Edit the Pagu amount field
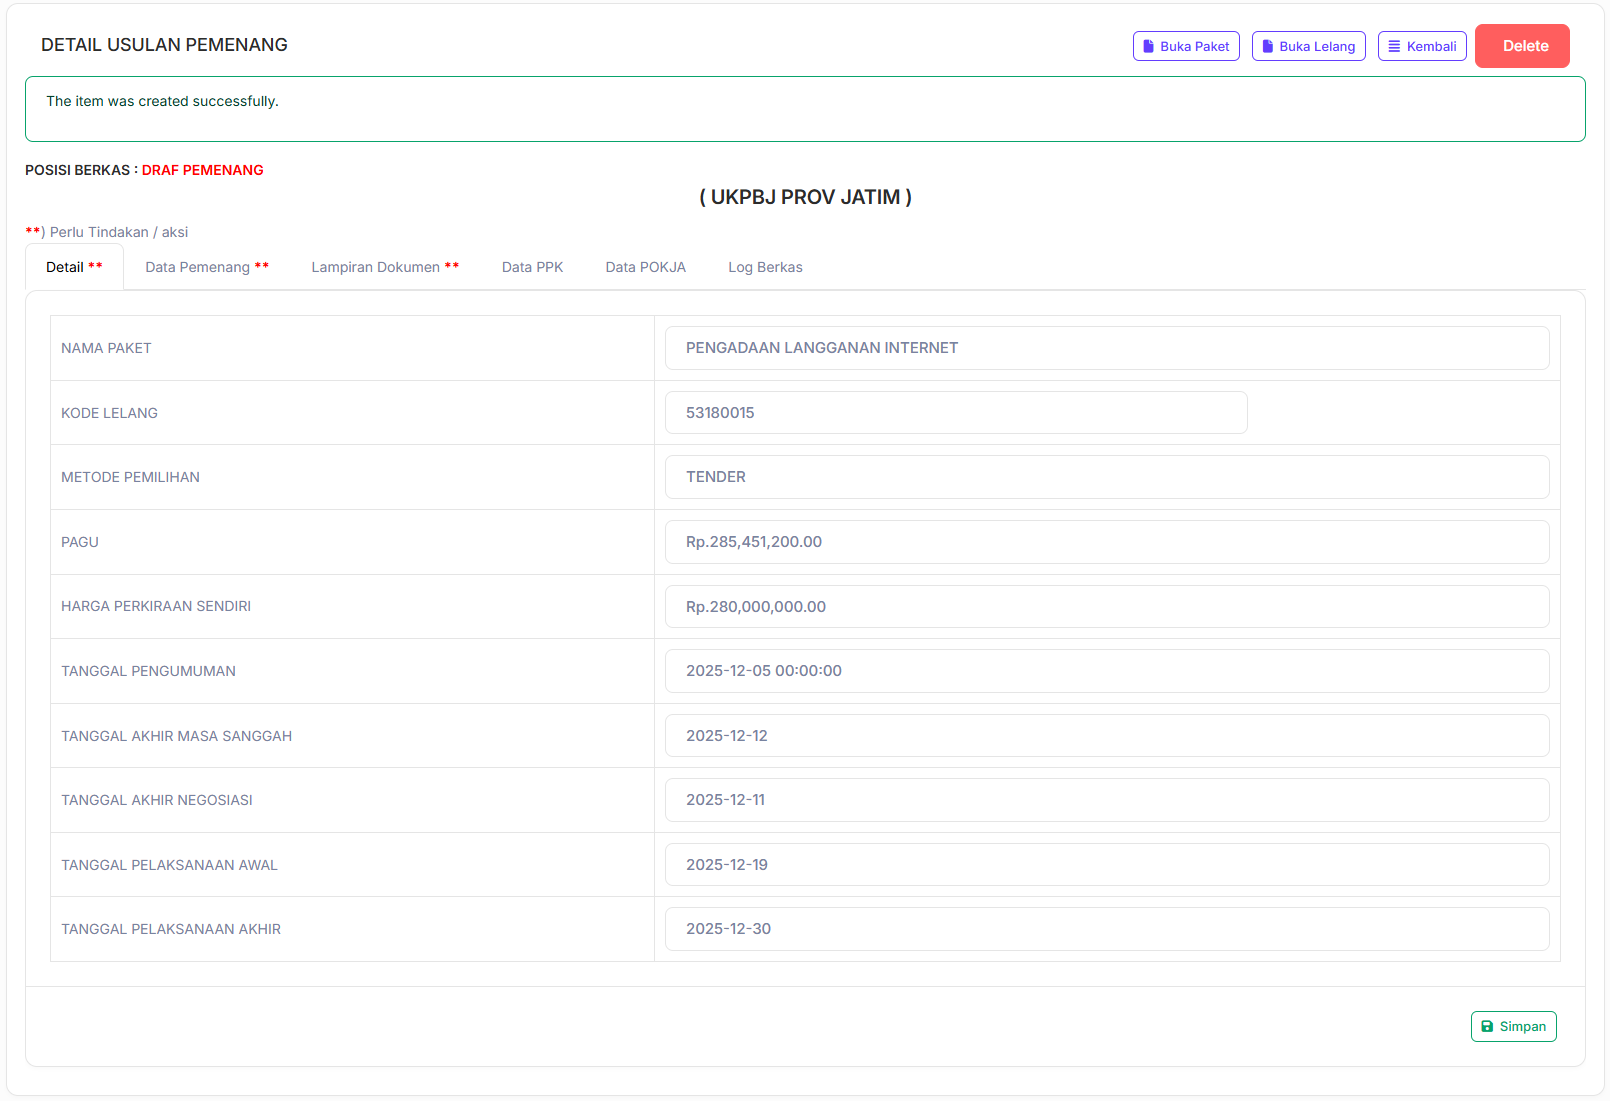The width and height of the screenshot is (1610, 1101). pos(1106,542)
